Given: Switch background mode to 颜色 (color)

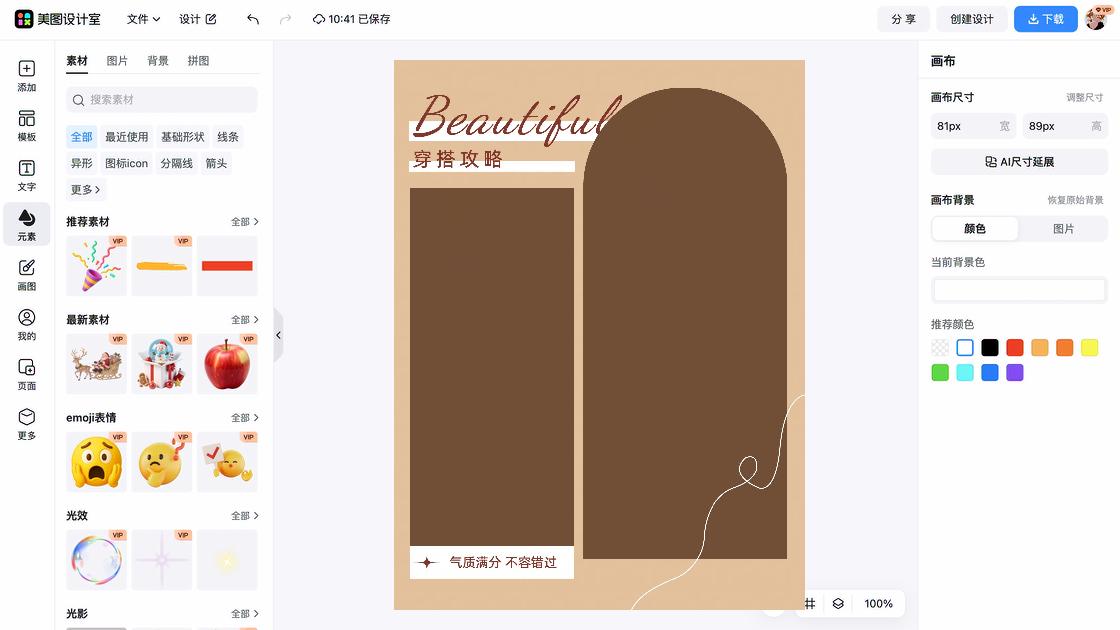Looking at the screenshot, I should pos(975,229).
